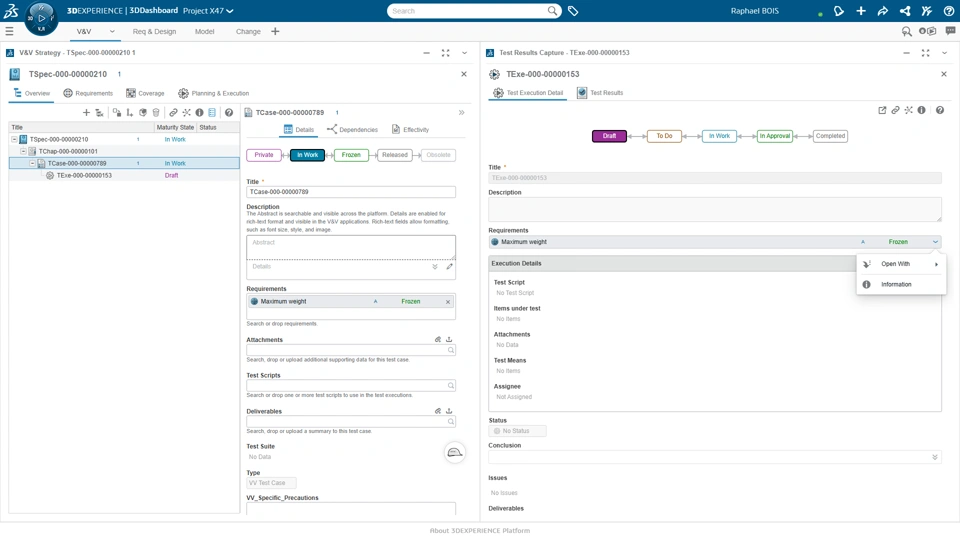Click the information icon in Test Results toolbar
Image resolution: width=960 pixels, height=540 pixels.
click(x=921, y=110)
